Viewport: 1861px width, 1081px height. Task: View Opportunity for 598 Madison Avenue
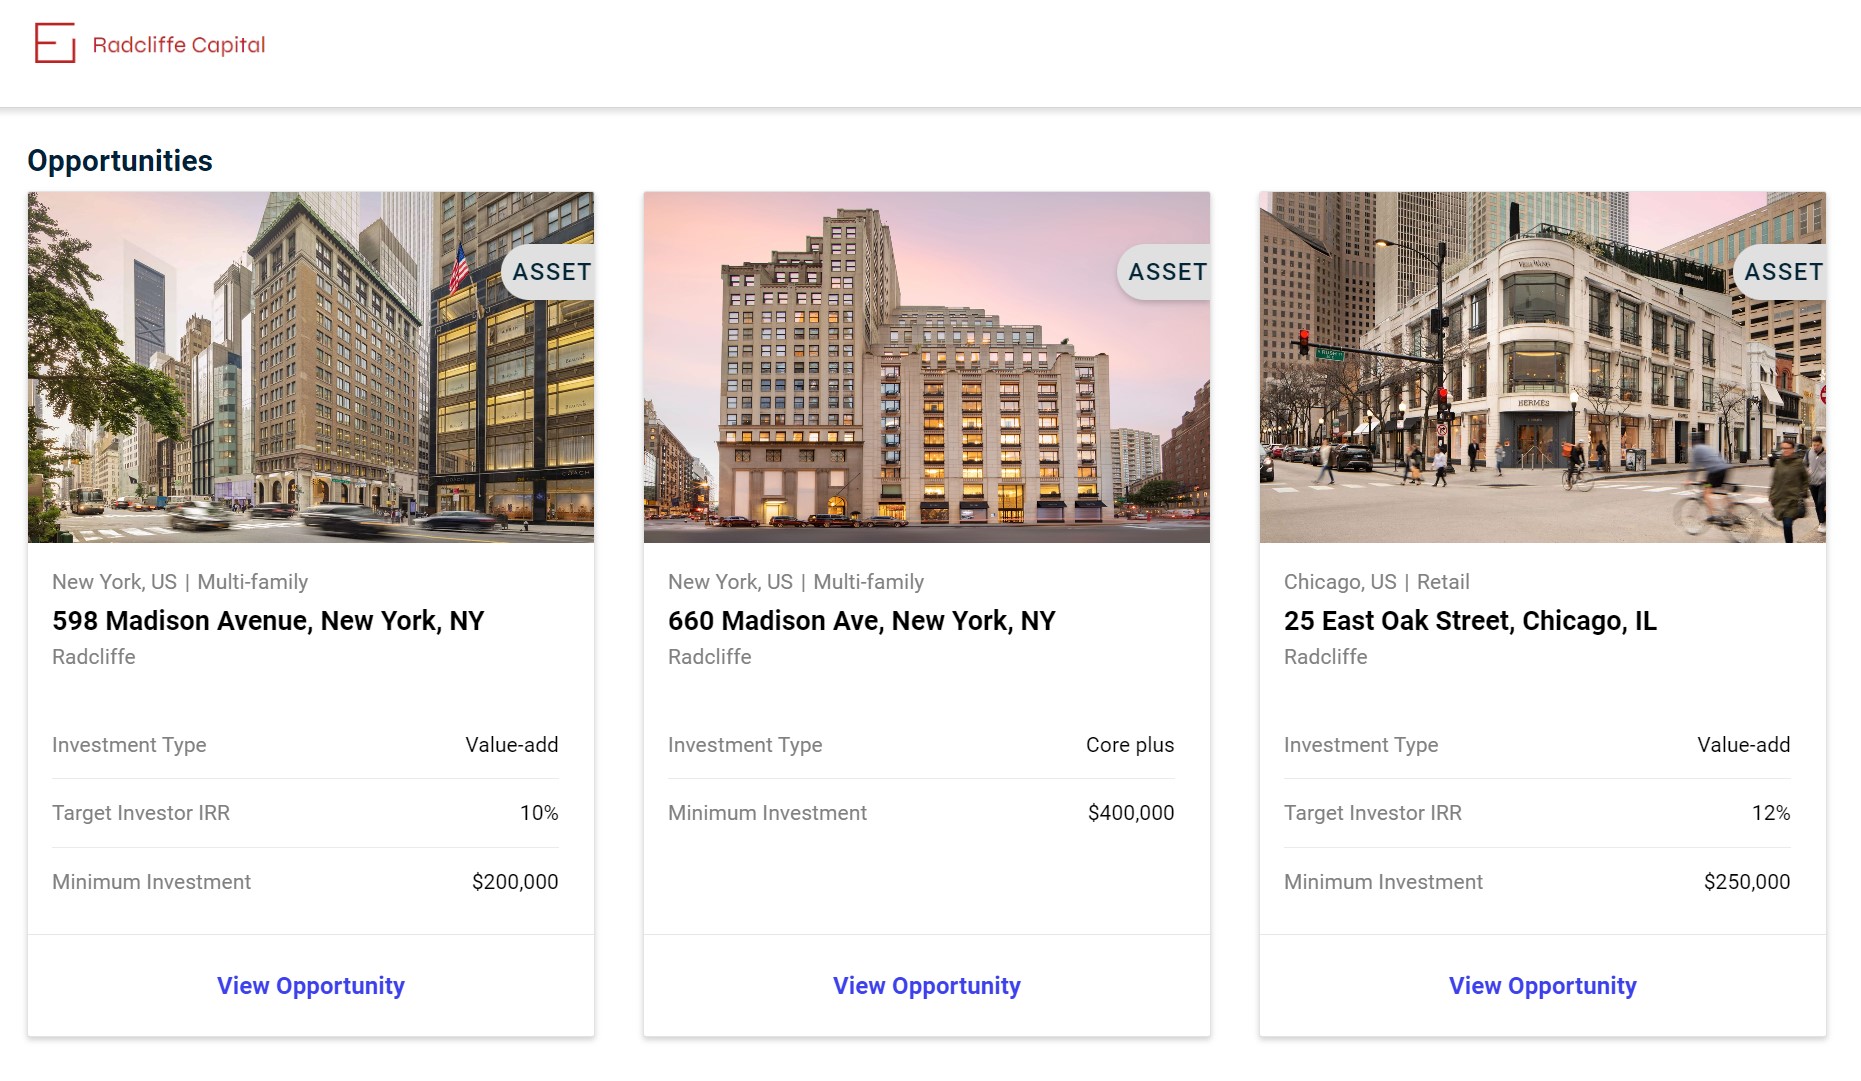click(311, 986)
